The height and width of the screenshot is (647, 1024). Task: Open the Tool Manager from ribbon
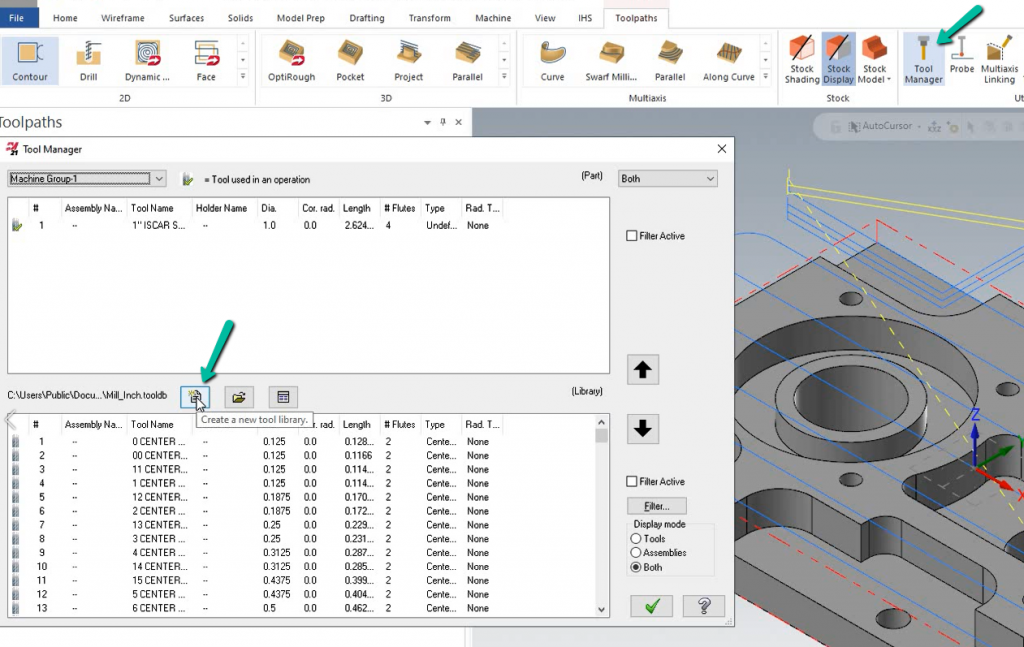[923, 60]
